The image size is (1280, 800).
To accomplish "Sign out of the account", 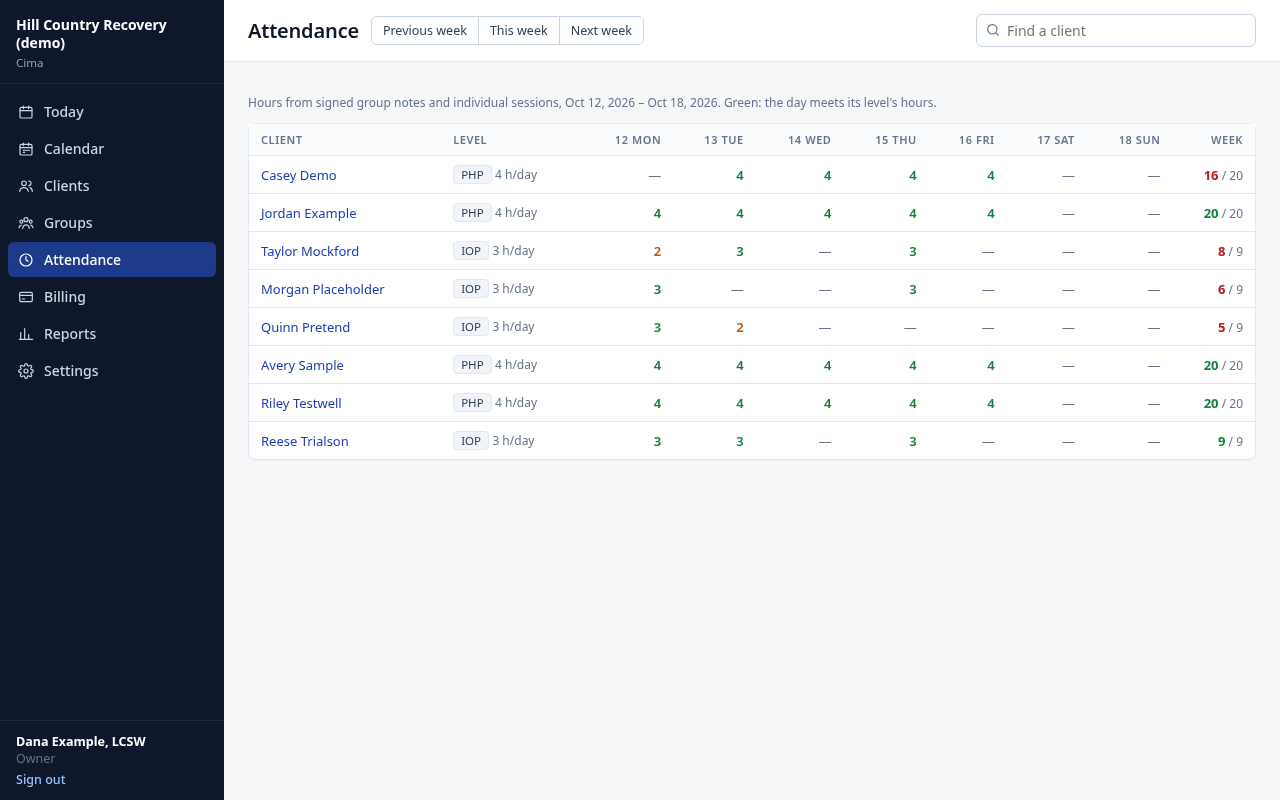I will (x=41, y=779).
